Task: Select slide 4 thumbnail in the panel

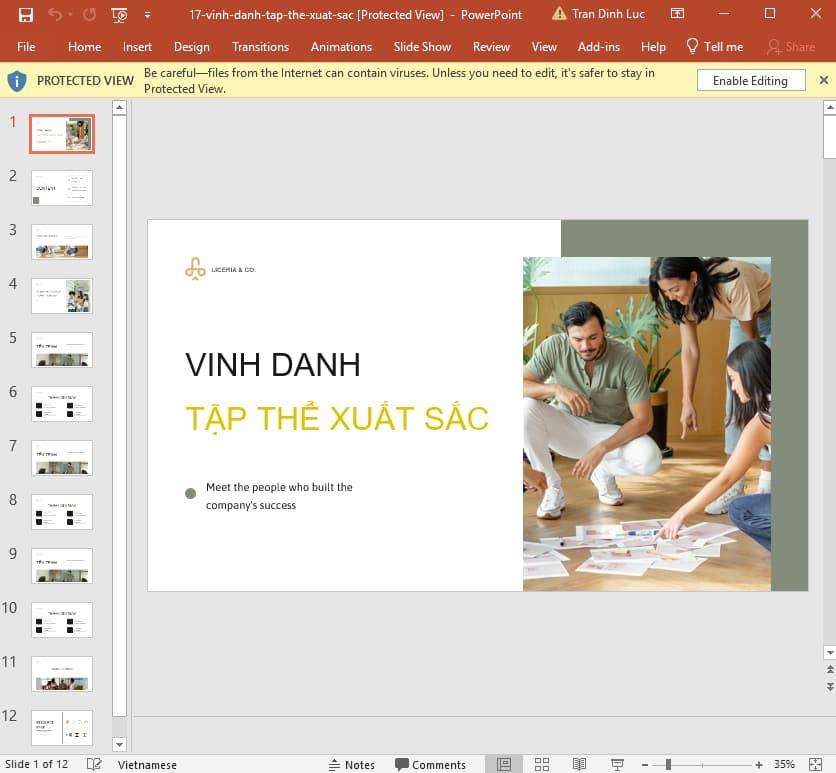Action: pyautogui.click(x=61, y=295)
